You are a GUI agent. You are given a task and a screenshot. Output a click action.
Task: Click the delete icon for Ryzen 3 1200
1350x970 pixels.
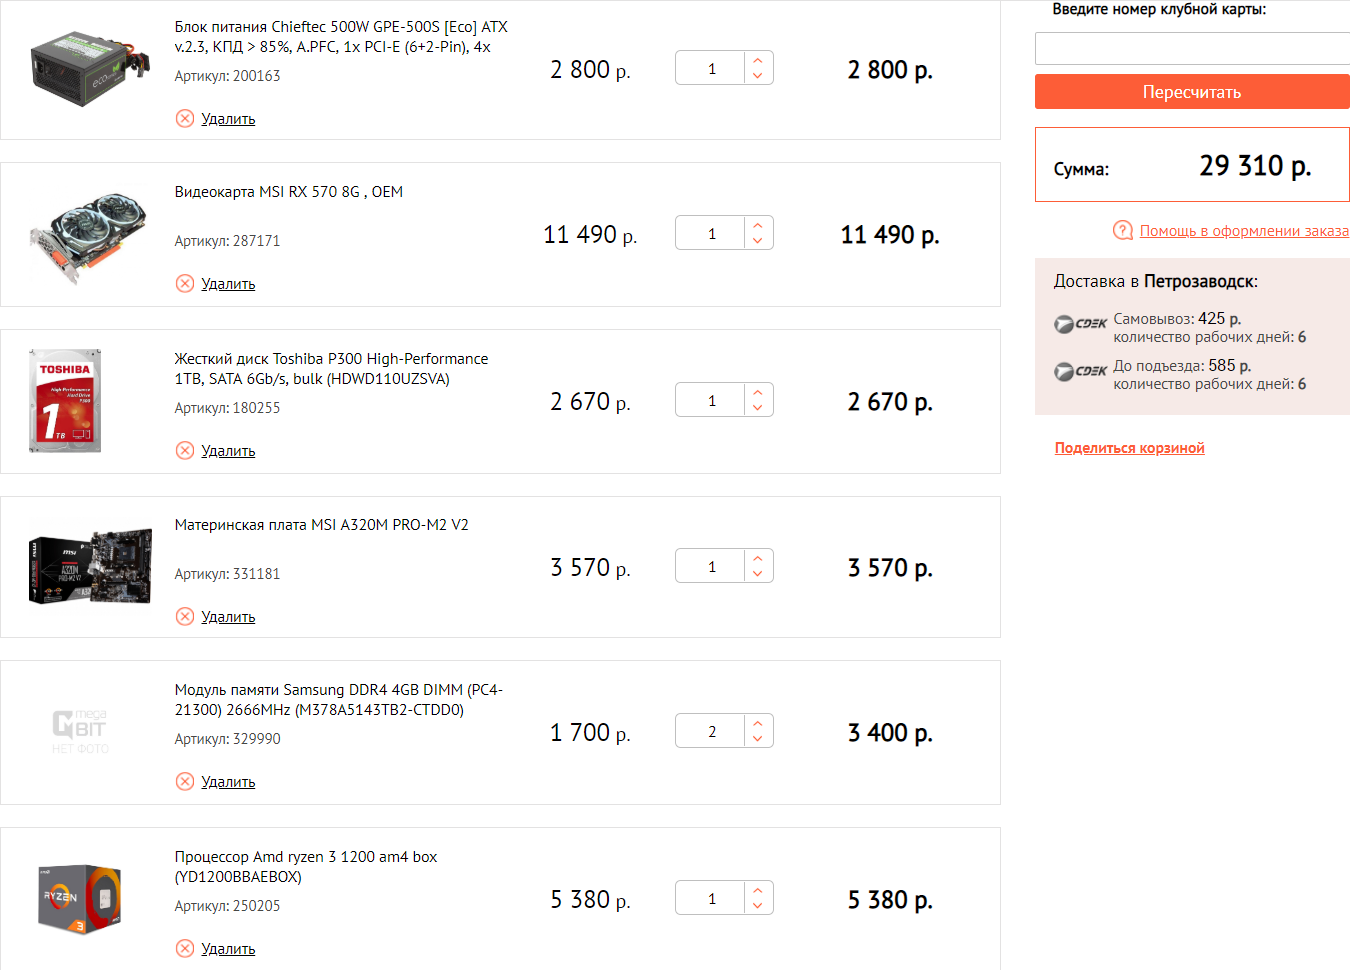click(185, 949)
